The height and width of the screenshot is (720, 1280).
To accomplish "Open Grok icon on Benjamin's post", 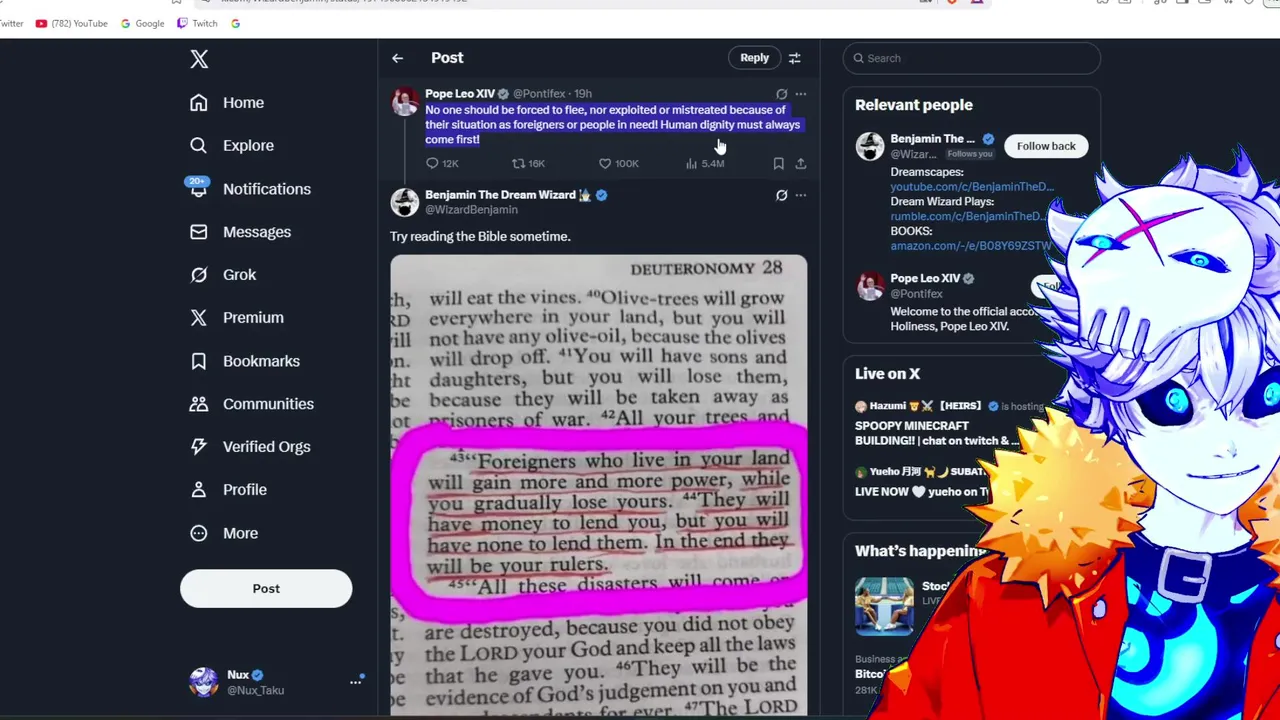I will (782, 195).
